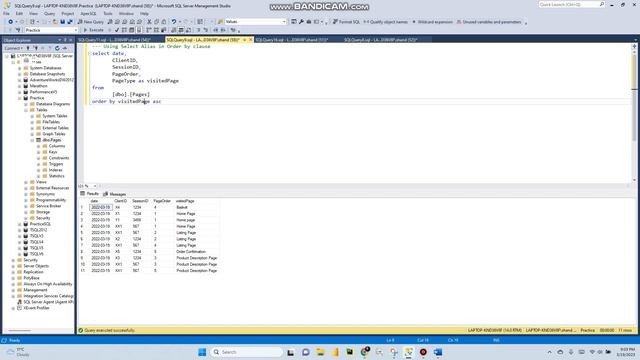Select the Constraints folder
This screenshot has height=360, width=640.
click(59, 158)
